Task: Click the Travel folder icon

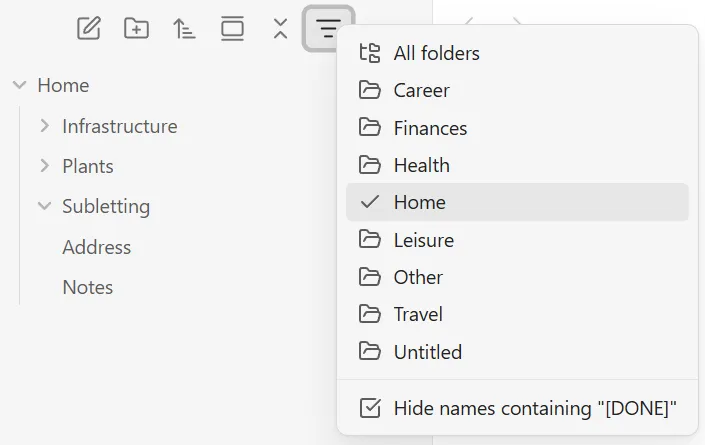Action: [x=370, y=314]
